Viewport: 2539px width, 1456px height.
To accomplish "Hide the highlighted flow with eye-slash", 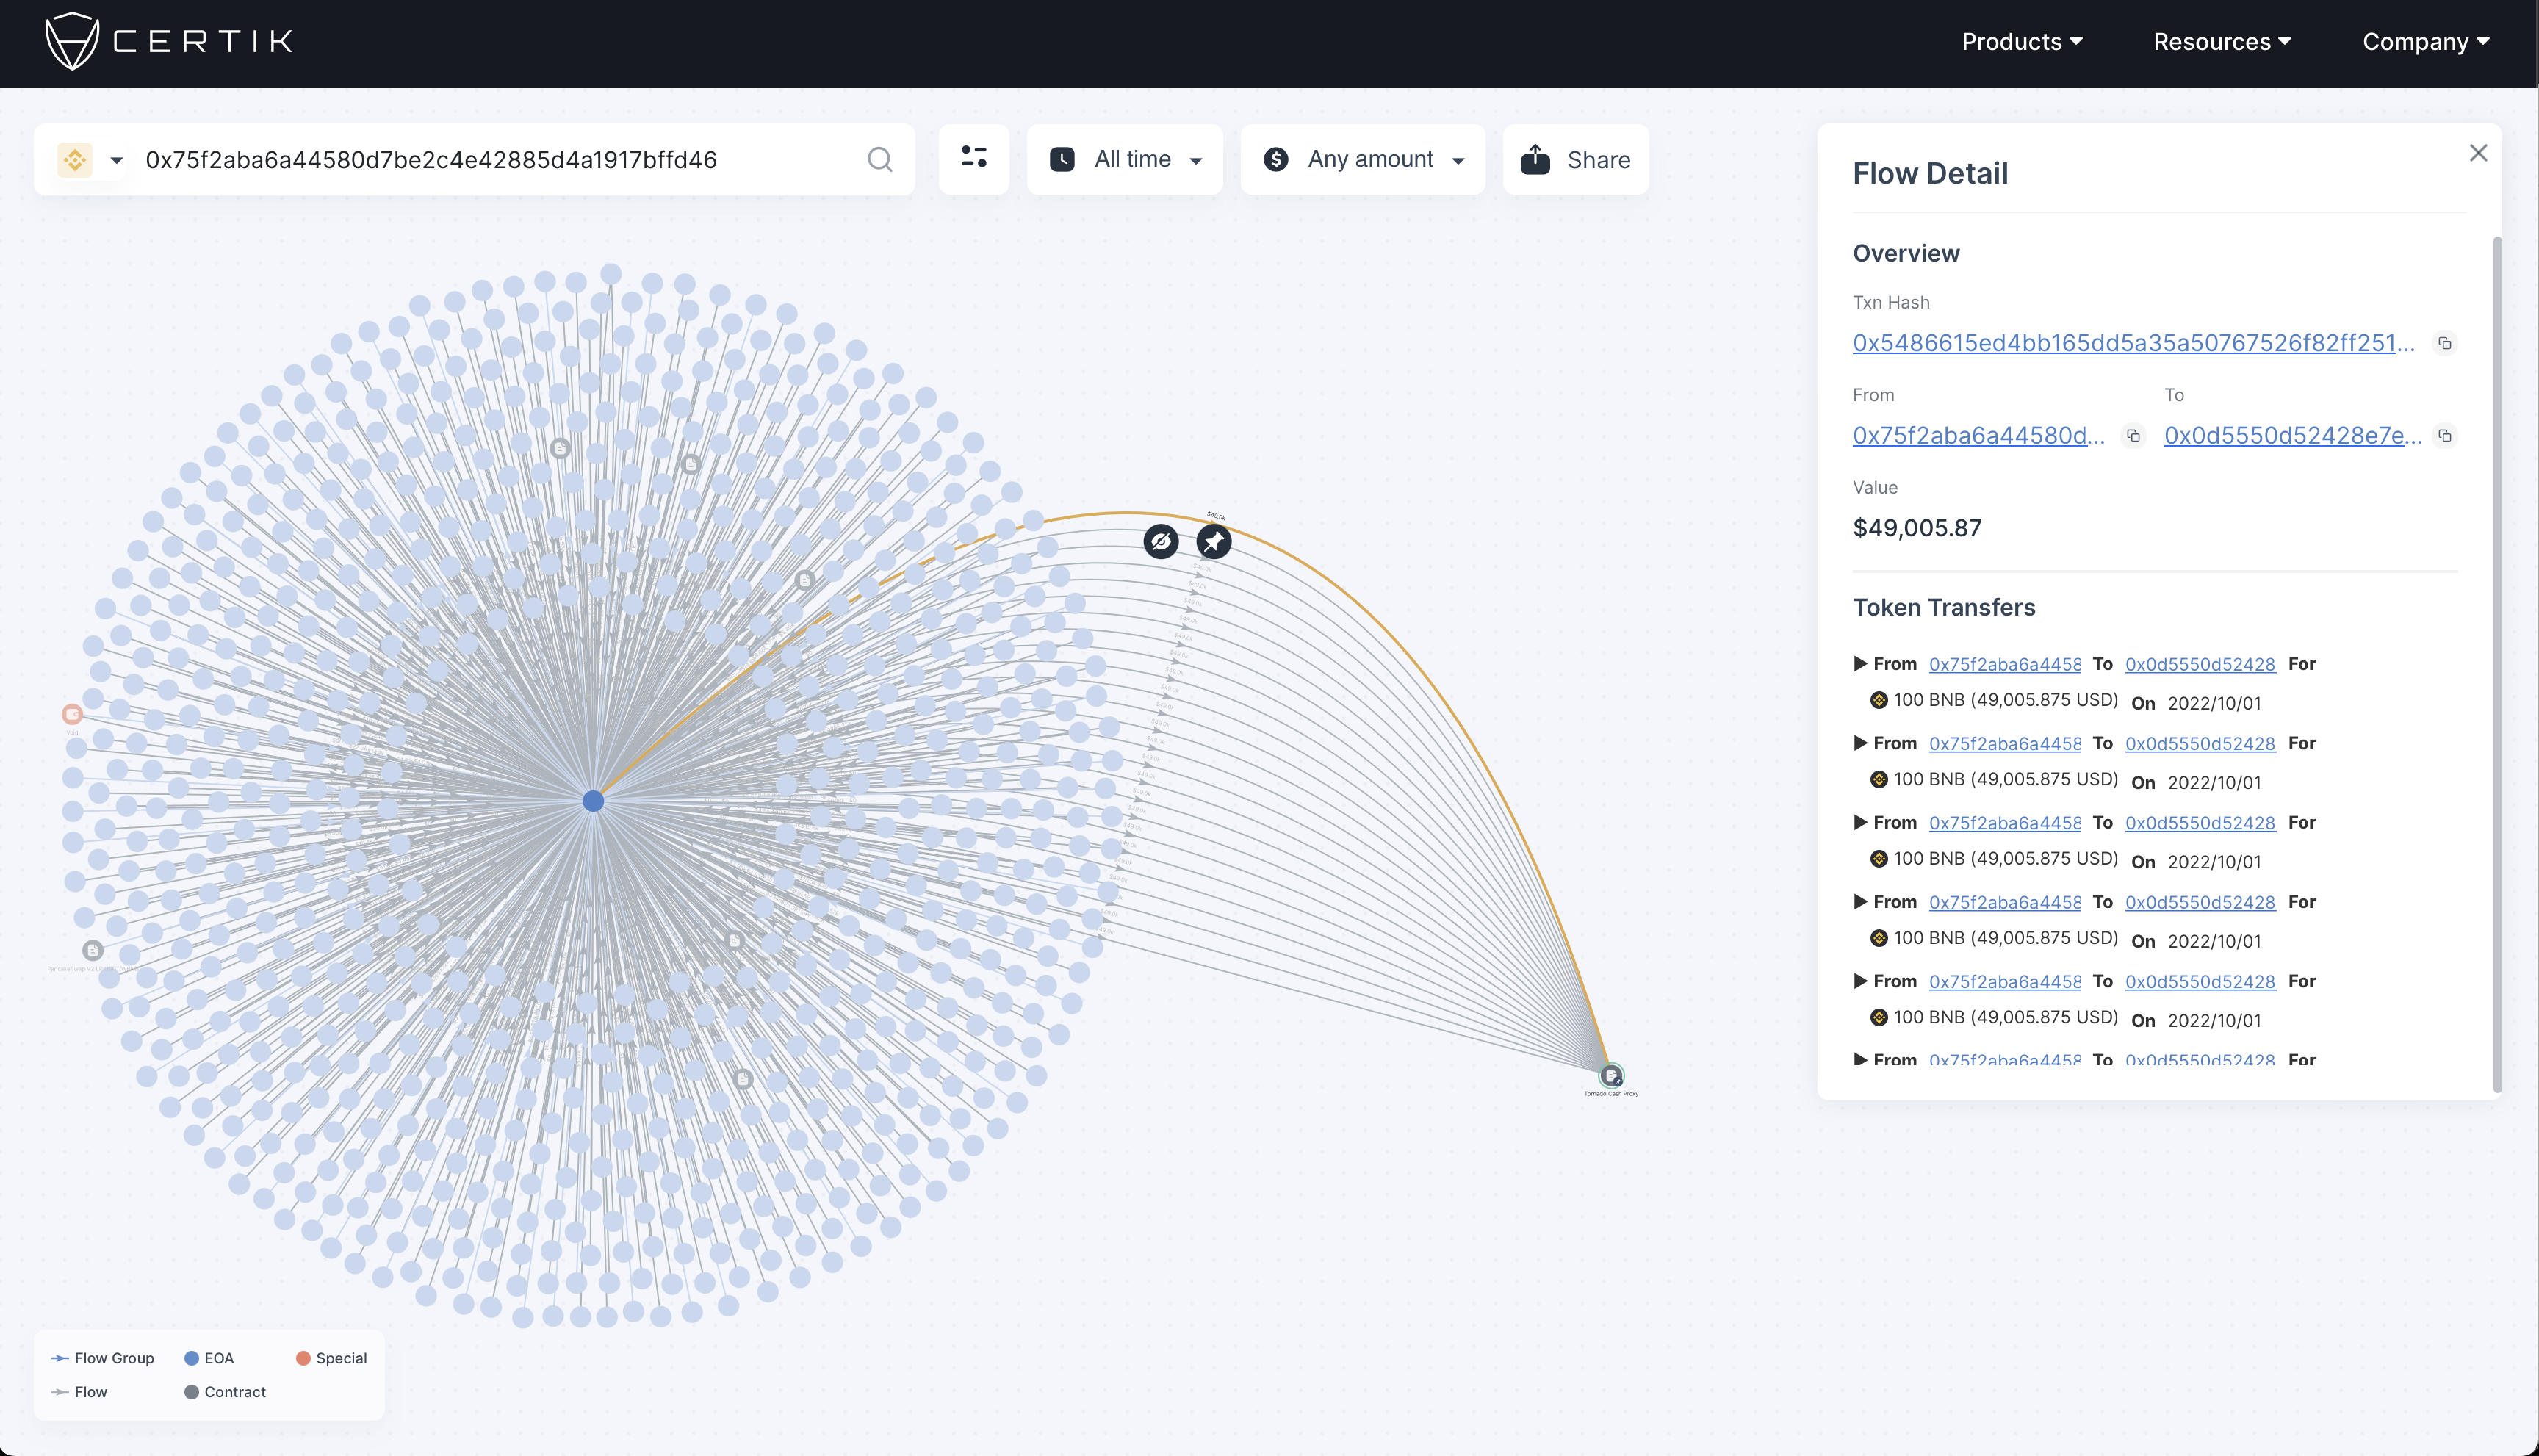I will click(1160, 542).
